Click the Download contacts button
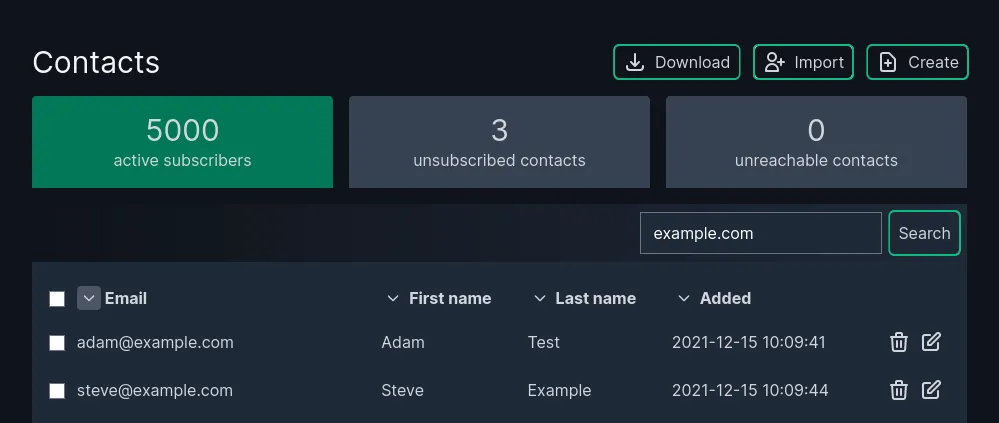The image size is (999, 423). coord(677,62)
